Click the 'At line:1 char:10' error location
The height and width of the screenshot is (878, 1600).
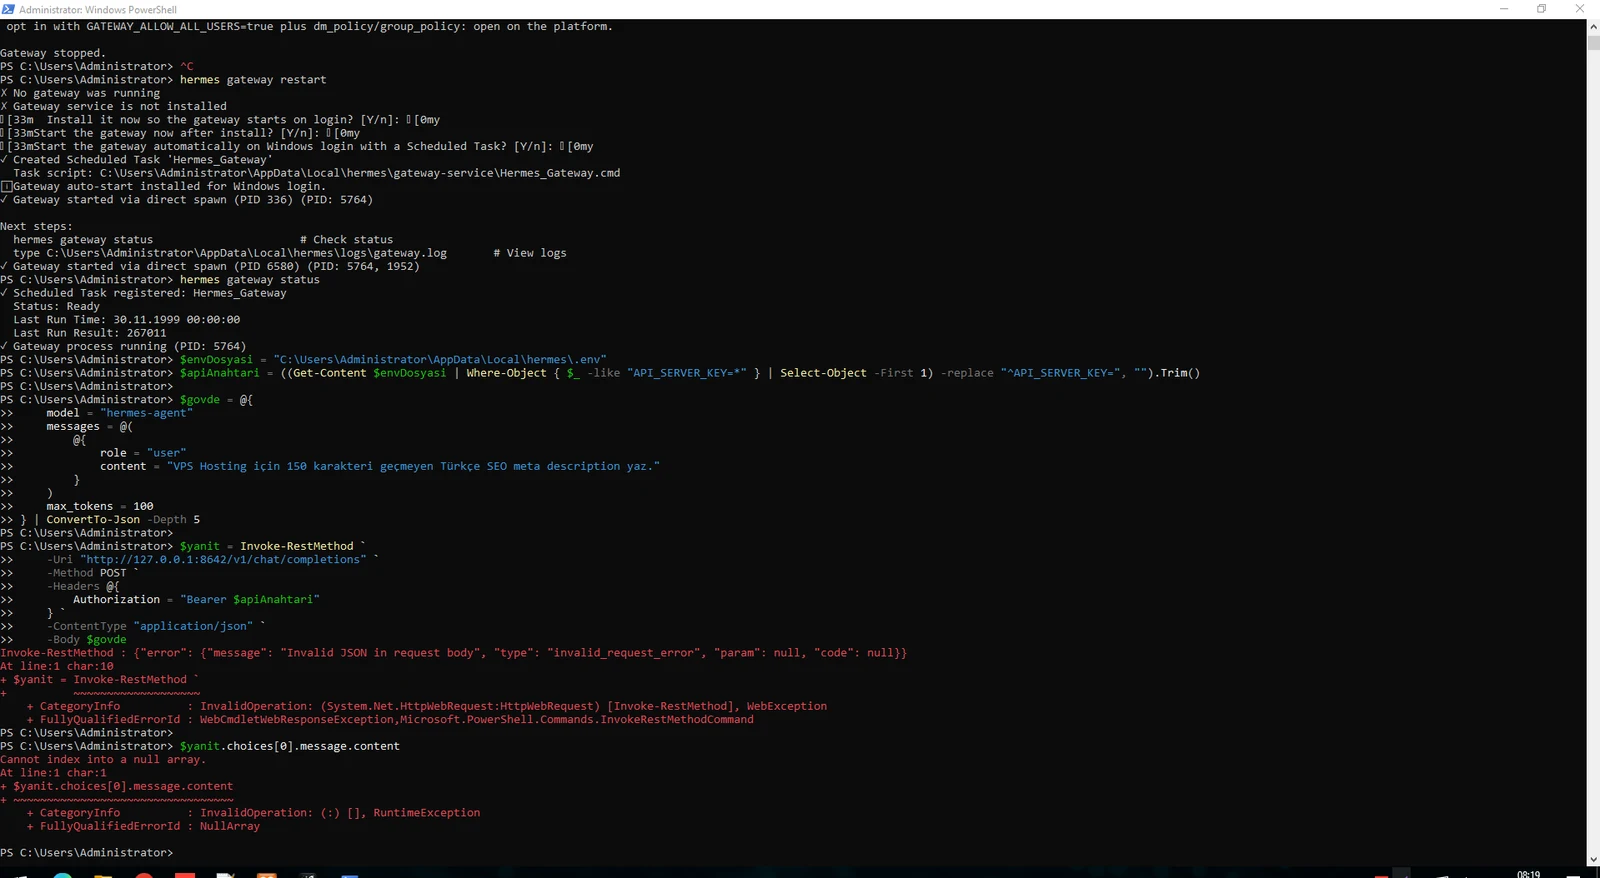pos(57,666)
